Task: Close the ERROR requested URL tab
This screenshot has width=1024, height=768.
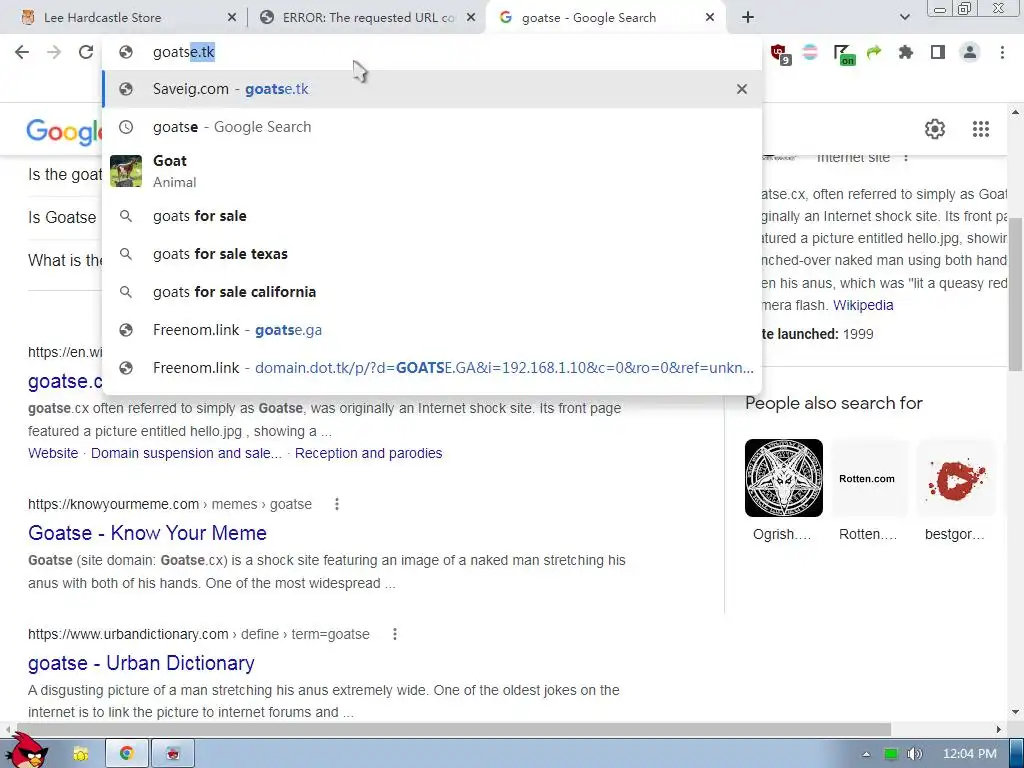Action: click(471, 18)
